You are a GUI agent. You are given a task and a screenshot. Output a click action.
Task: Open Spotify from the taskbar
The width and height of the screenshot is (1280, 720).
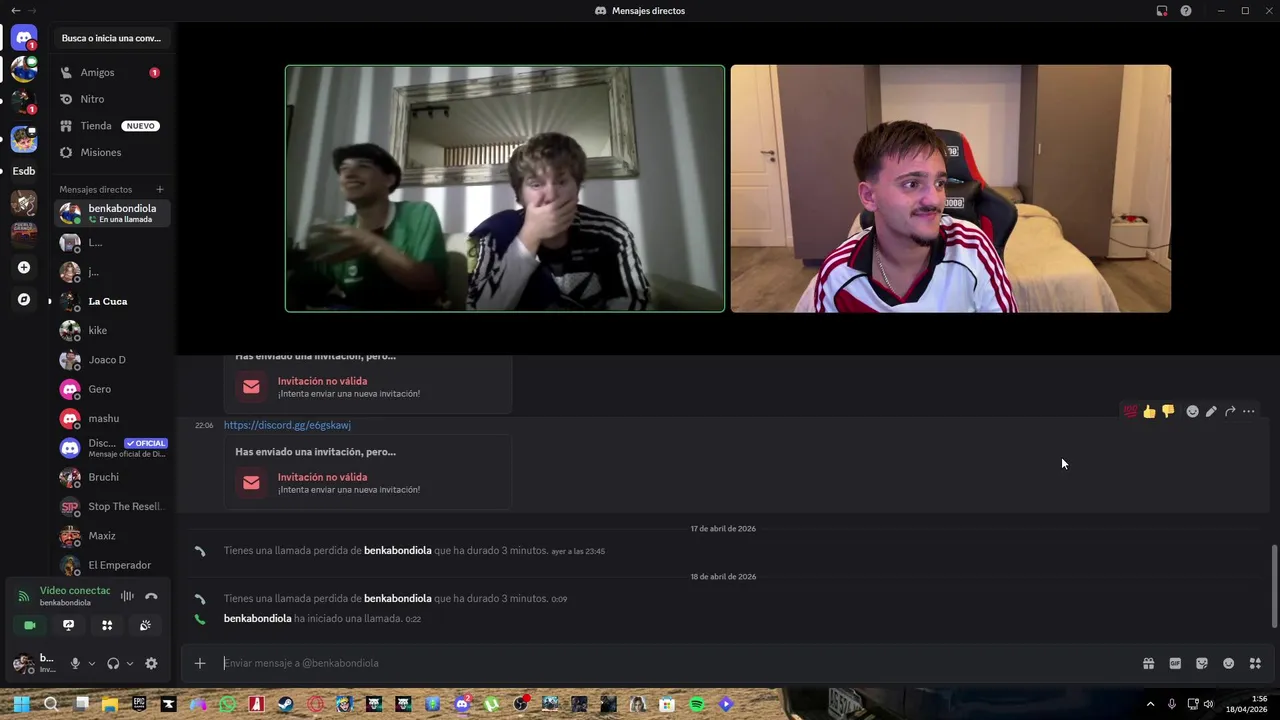tap(697, 704)
